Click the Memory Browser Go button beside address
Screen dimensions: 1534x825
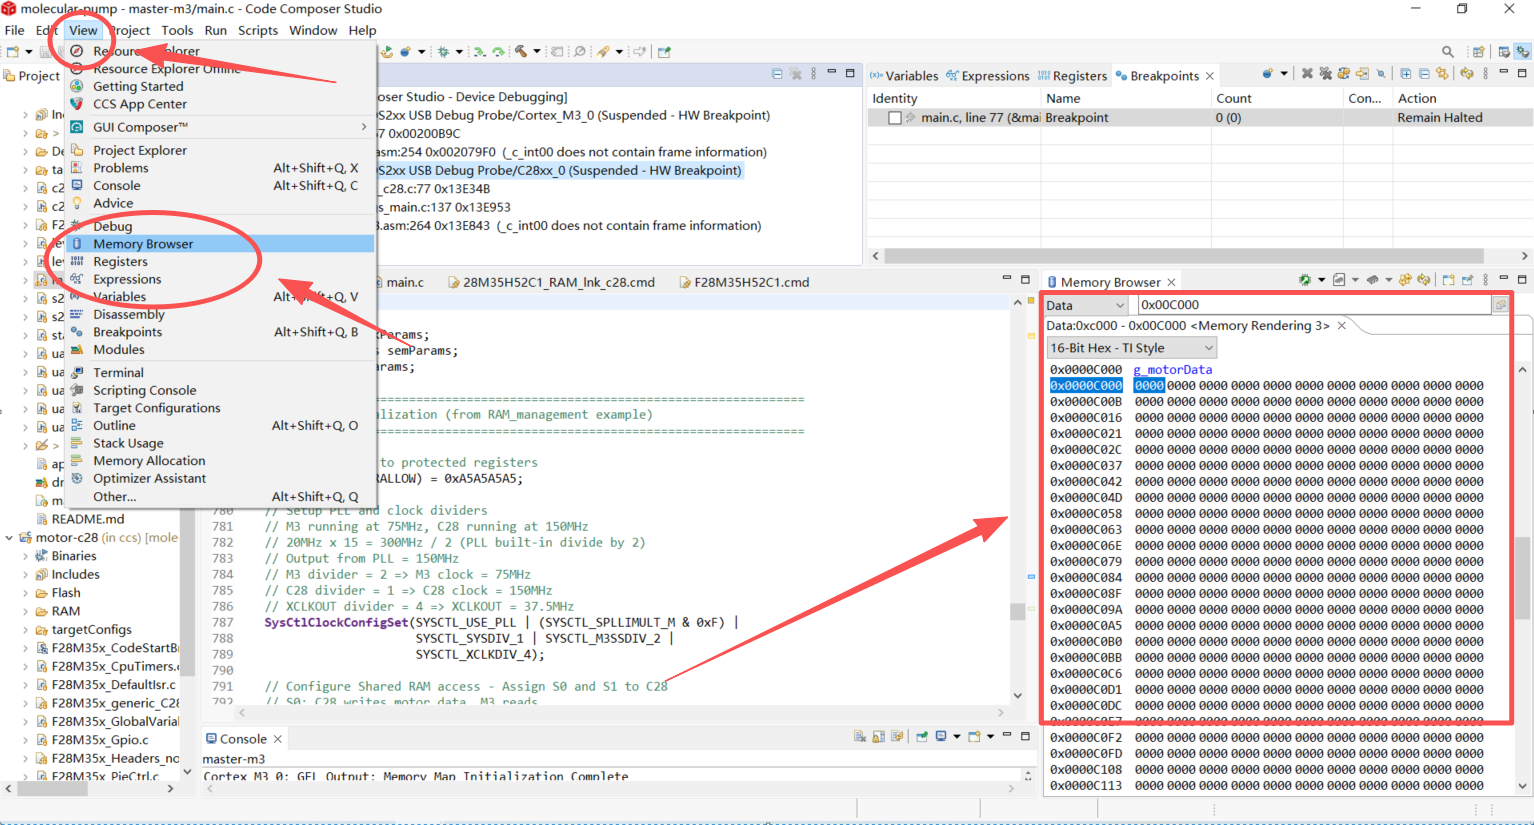click(x=1500, y=305)
